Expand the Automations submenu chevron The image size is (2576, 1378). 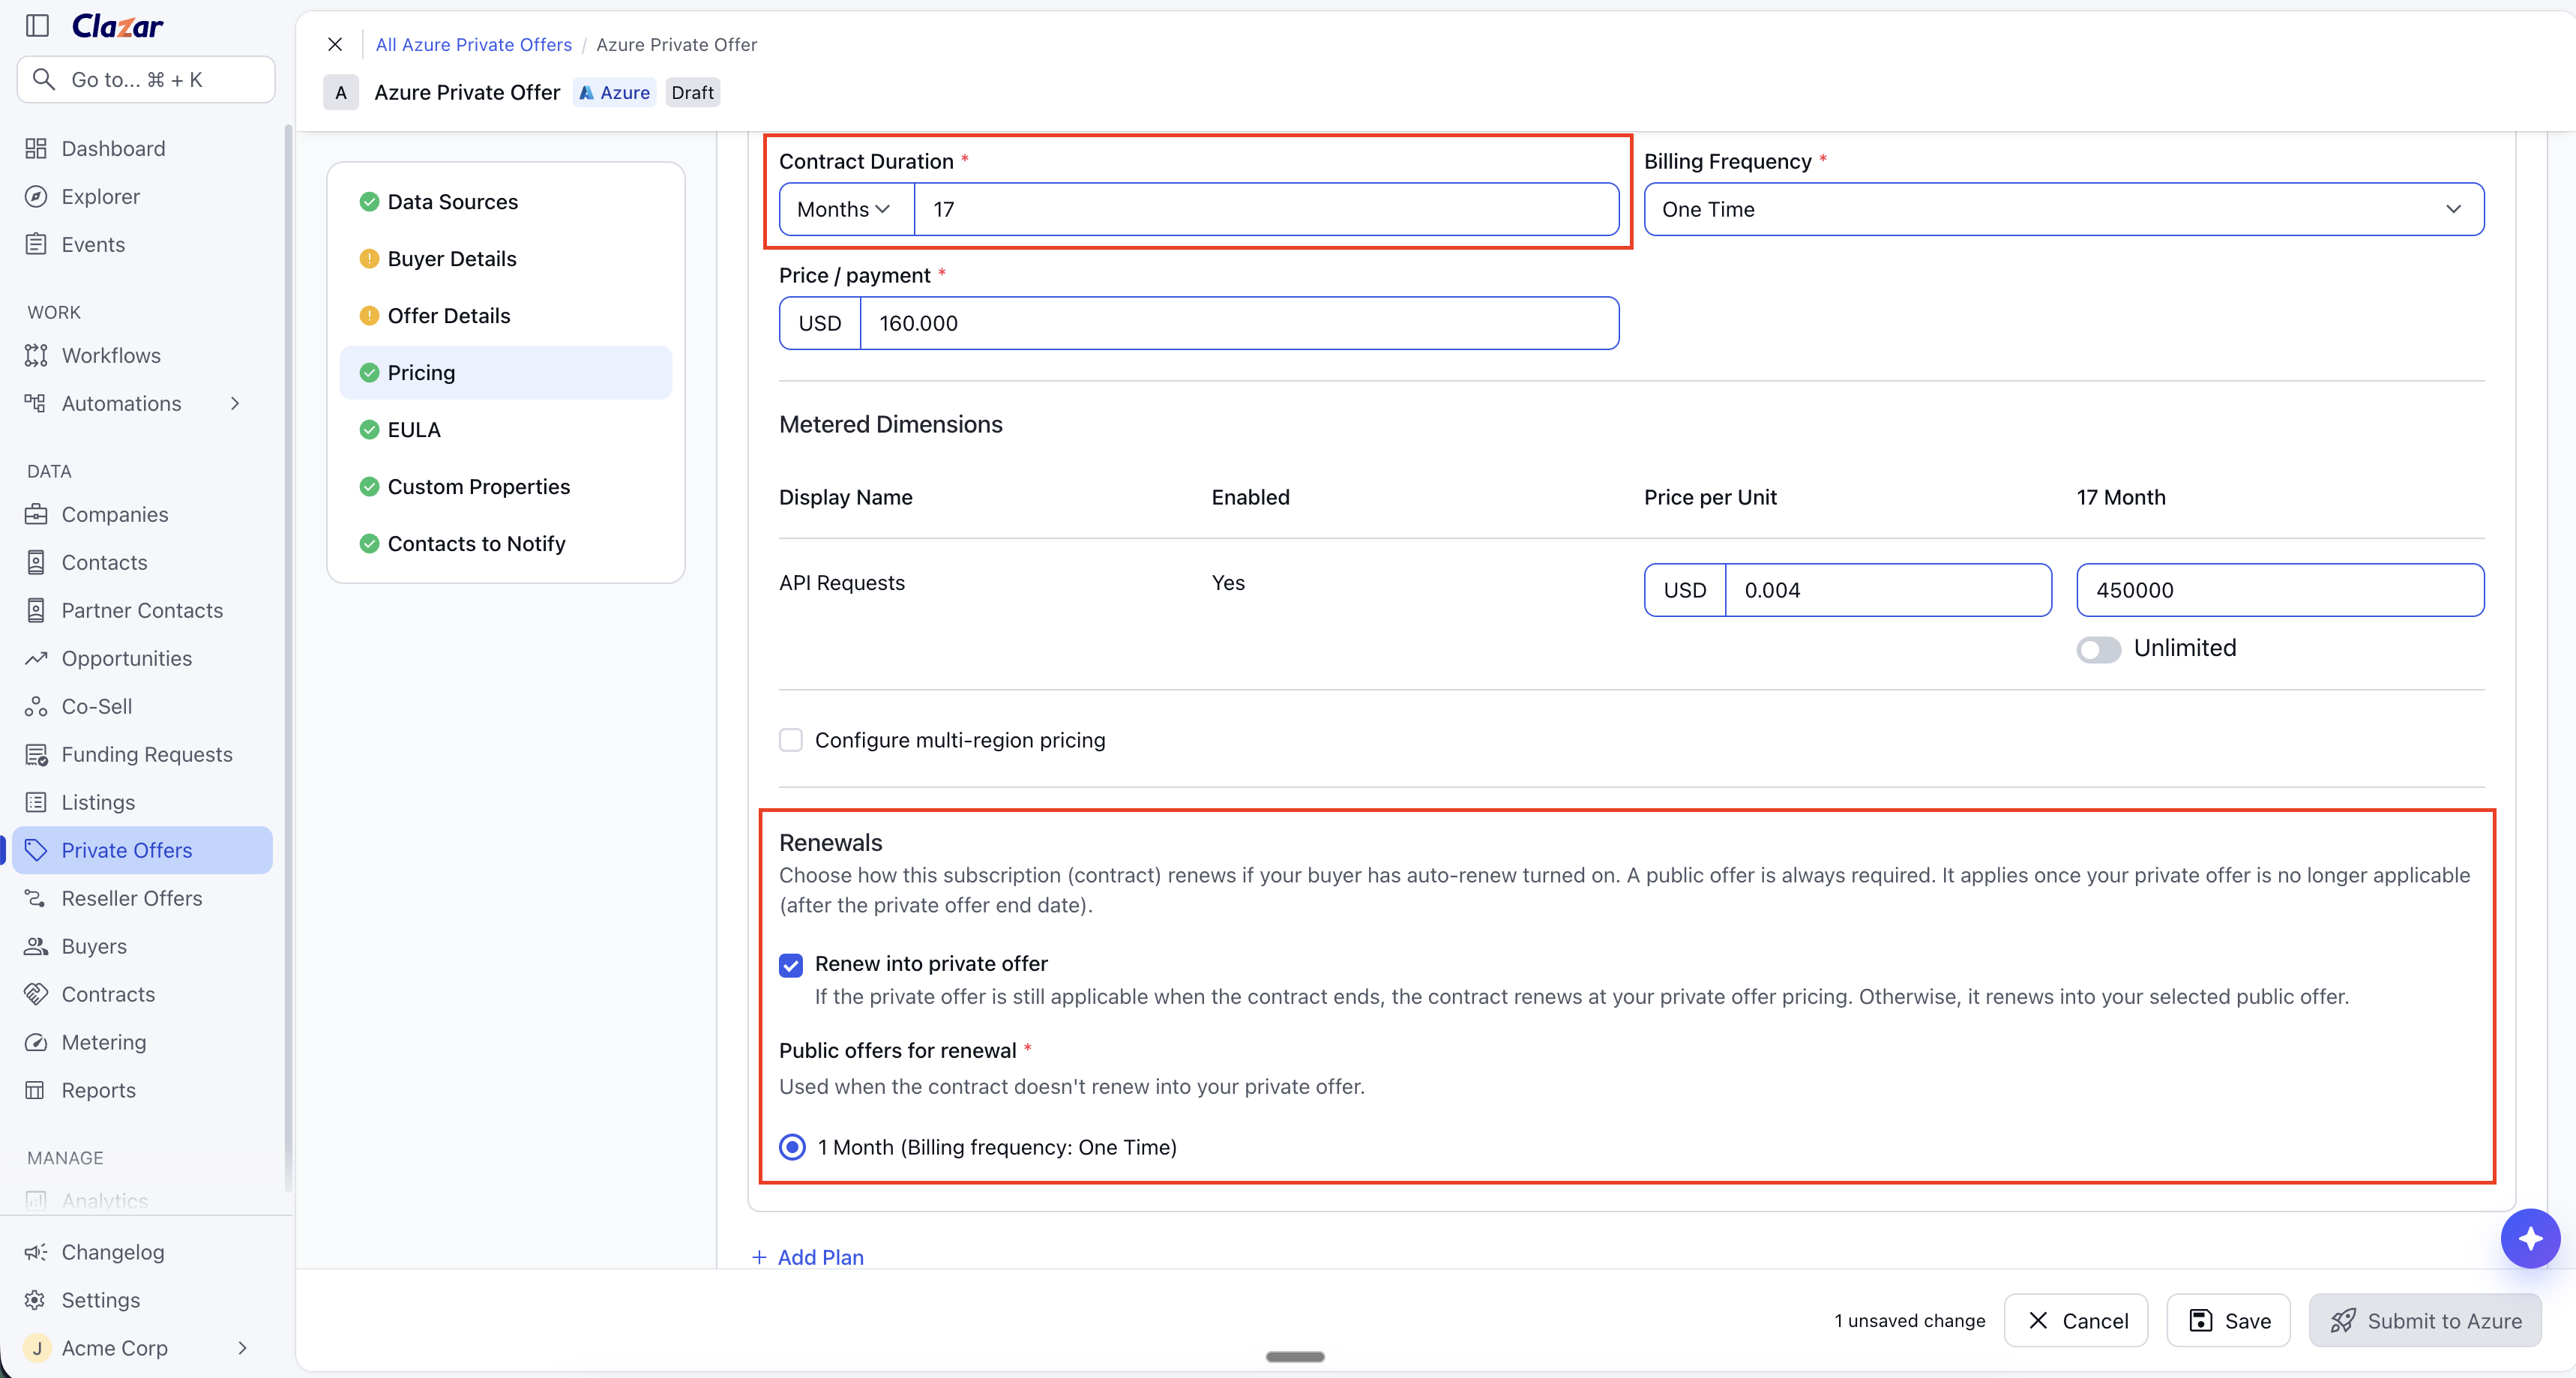236,403
